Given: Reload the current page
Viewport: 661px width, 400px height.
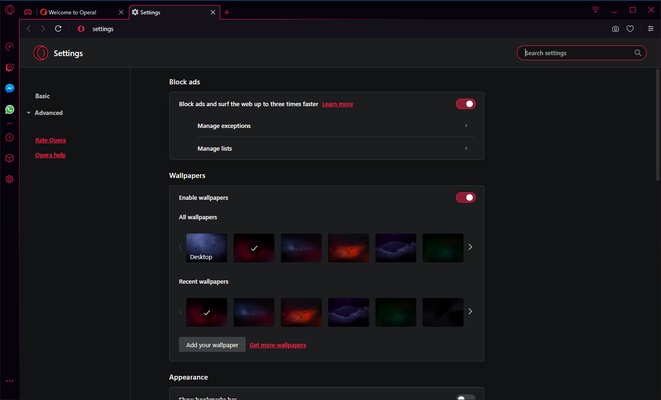Looking at the screenshot, I should pyautogui.click(x=58, y=29).
